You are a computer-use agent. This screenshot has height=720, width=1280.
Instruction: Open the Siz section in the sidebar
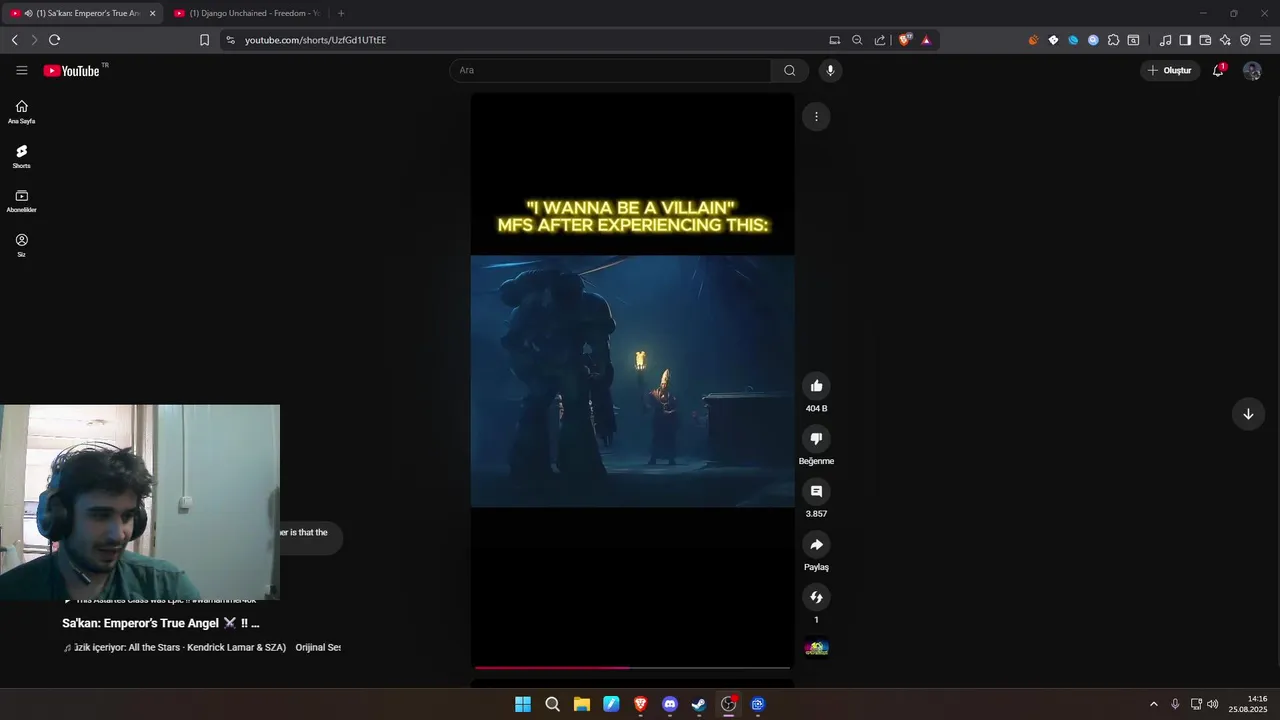tap(22, 246)
